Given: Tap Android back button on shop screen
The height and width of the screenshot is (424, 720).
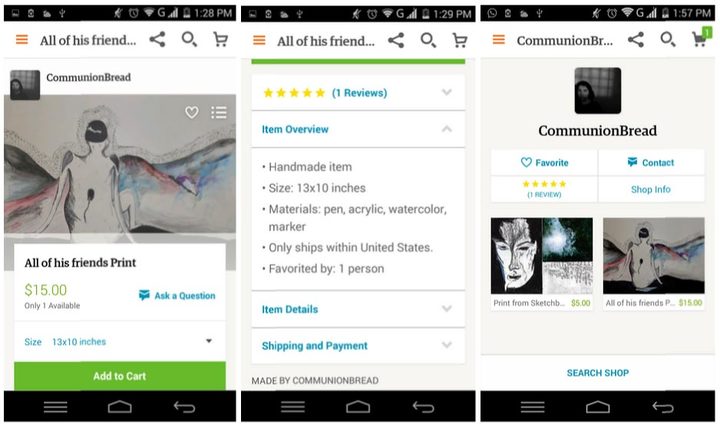Looking at the screenshot, I should [x=663, y=407].
